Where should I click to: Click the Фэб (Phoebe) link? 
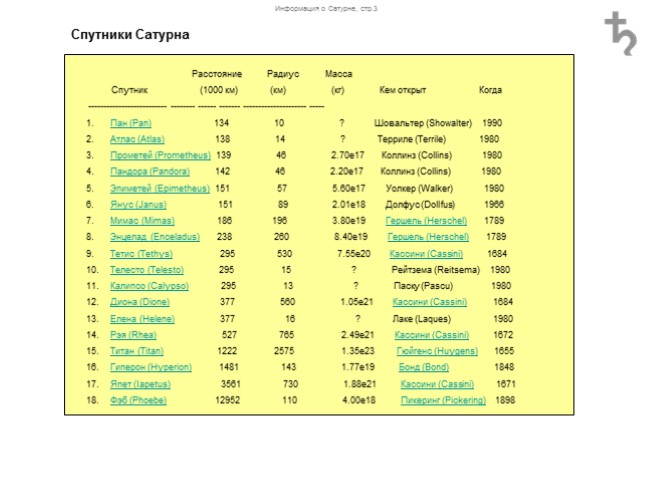[138, 400]
